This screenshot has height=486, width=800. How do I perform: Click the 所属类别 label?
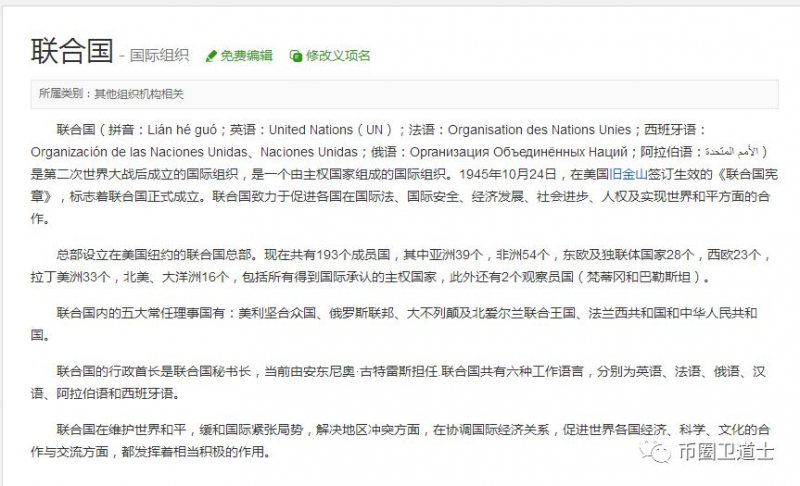[61, 94]
